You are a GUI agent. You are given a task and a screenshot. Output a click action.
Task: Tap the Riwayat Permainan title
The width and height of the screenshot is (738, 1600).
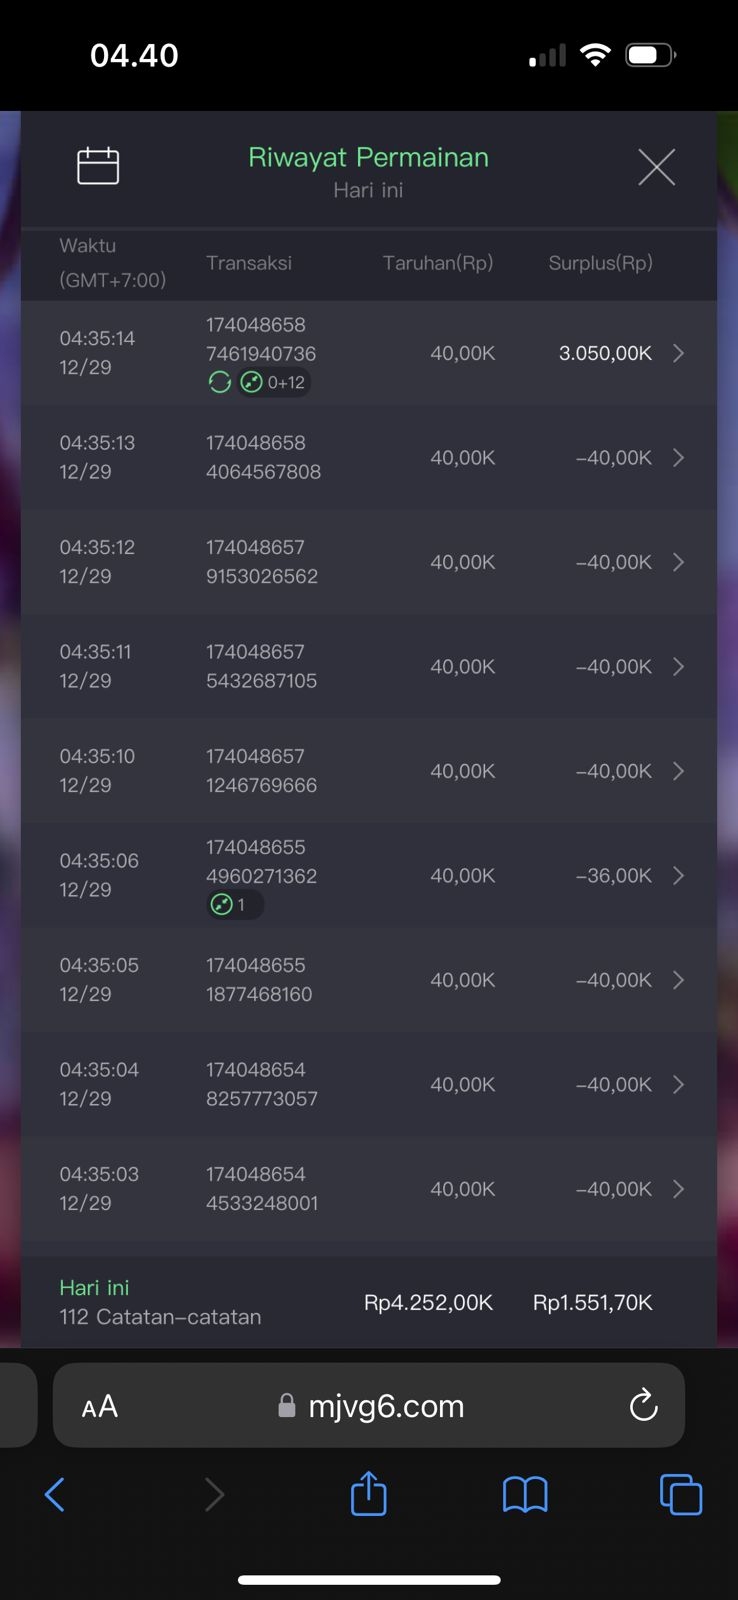tap(368, 158)
